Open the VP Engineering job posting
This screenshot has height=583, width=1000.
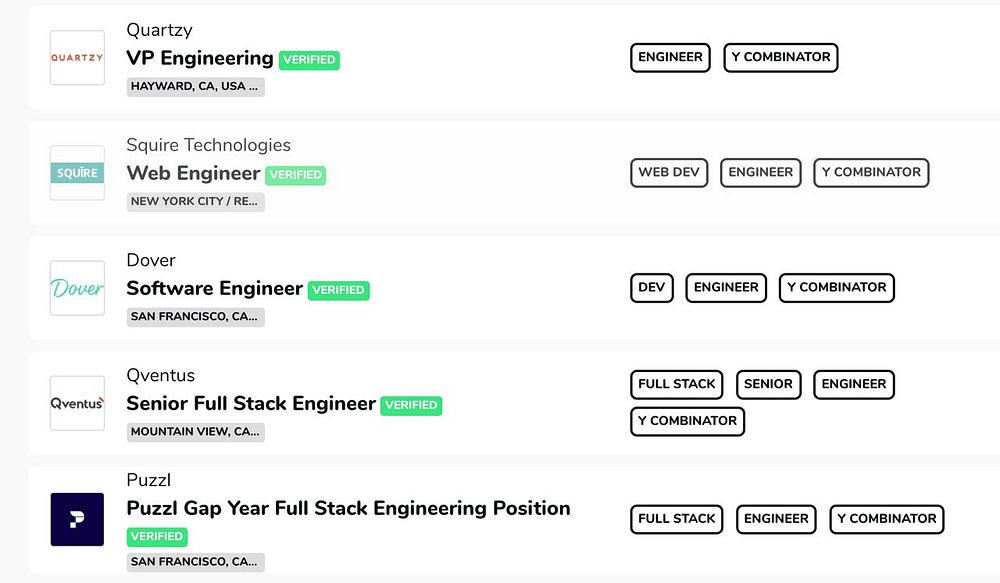click(x=200, y=58)
